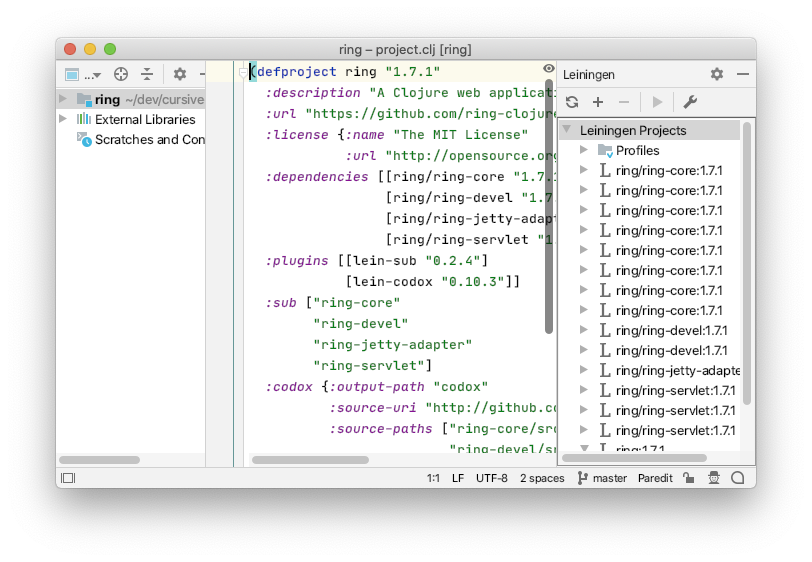Click the "ring-servlet" string in :sub

click(369, 366)
